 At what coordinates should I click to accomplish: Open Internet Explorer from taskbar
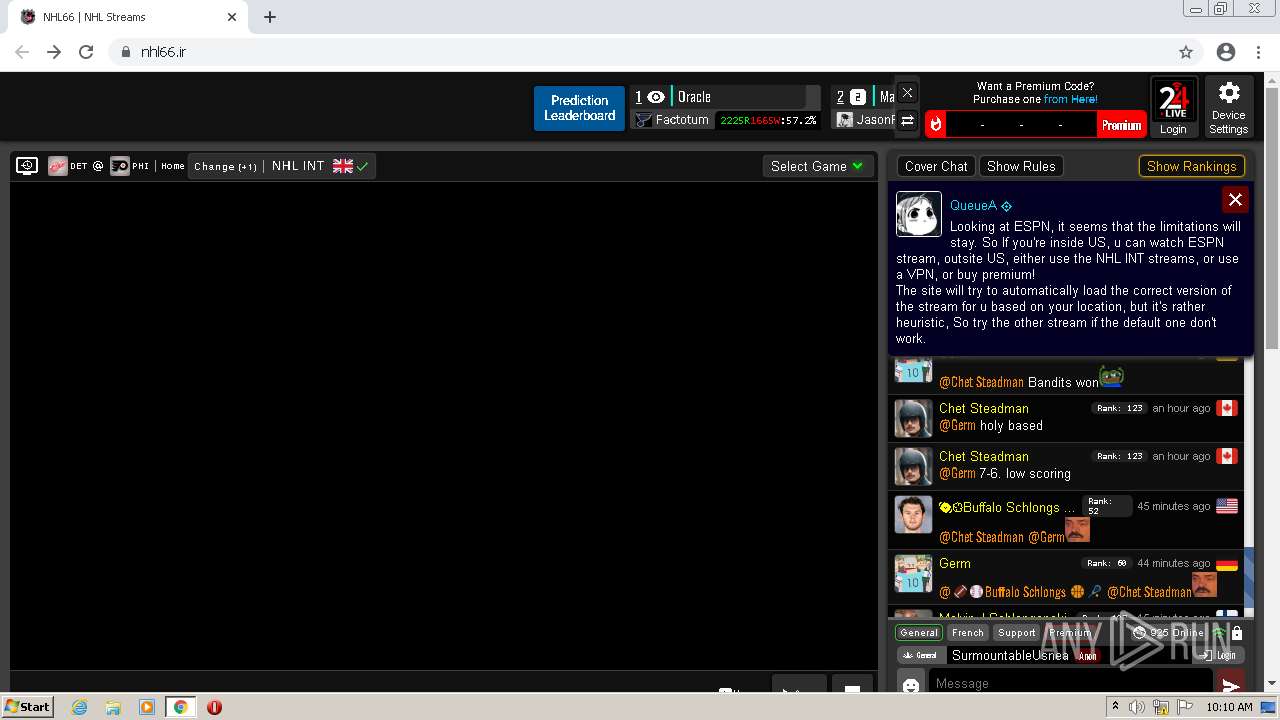80,707
